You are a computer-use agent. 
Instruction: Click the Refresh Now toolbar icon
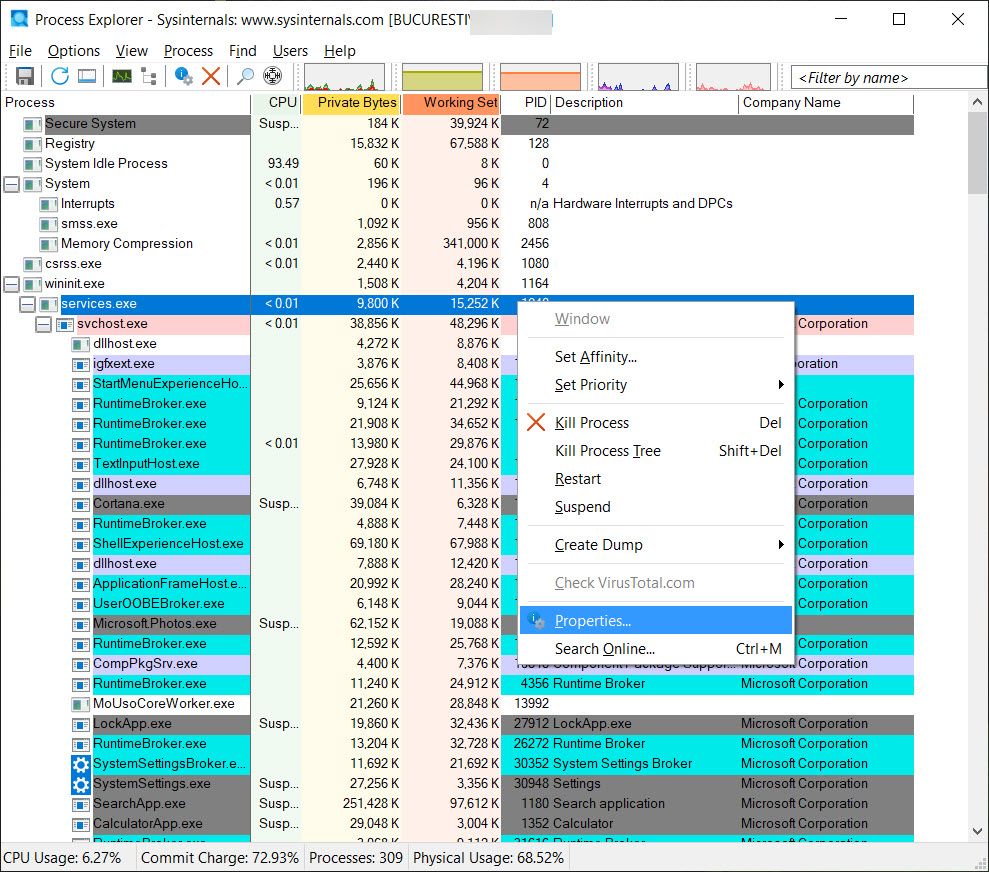click(60, 76)
